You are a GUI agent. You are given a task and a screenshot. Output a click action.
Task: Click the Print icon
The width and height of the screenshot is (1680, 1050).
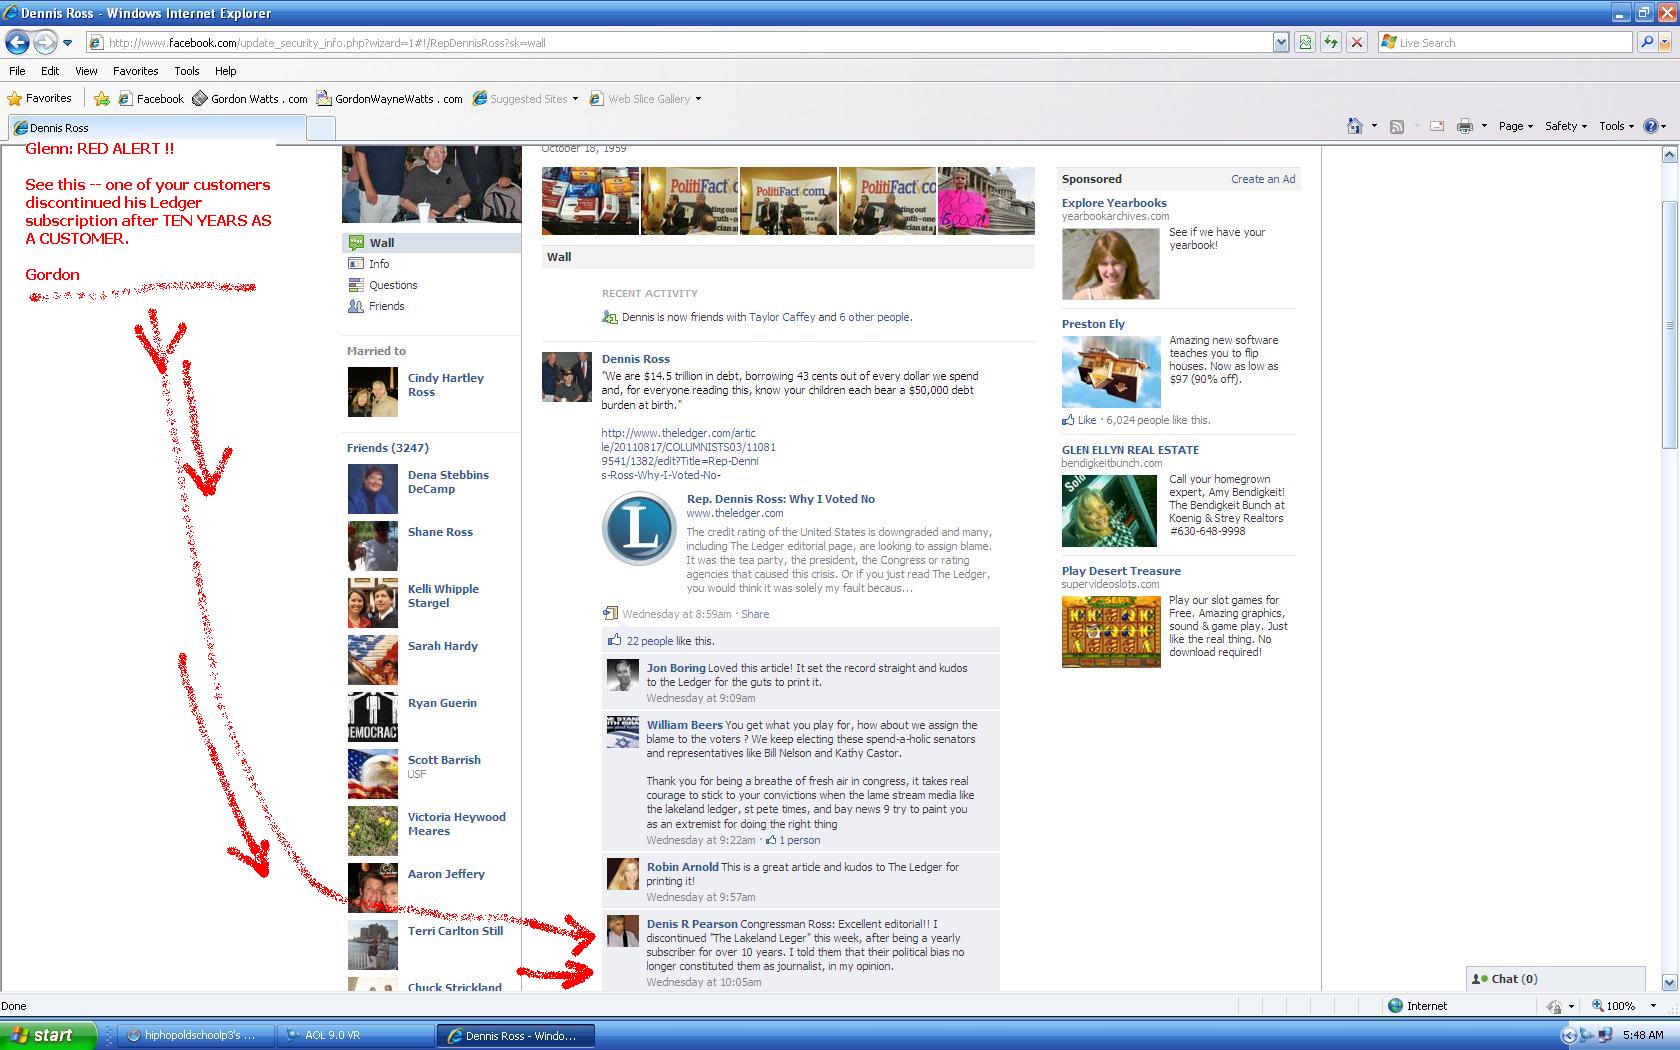[x=1465, y=126]
